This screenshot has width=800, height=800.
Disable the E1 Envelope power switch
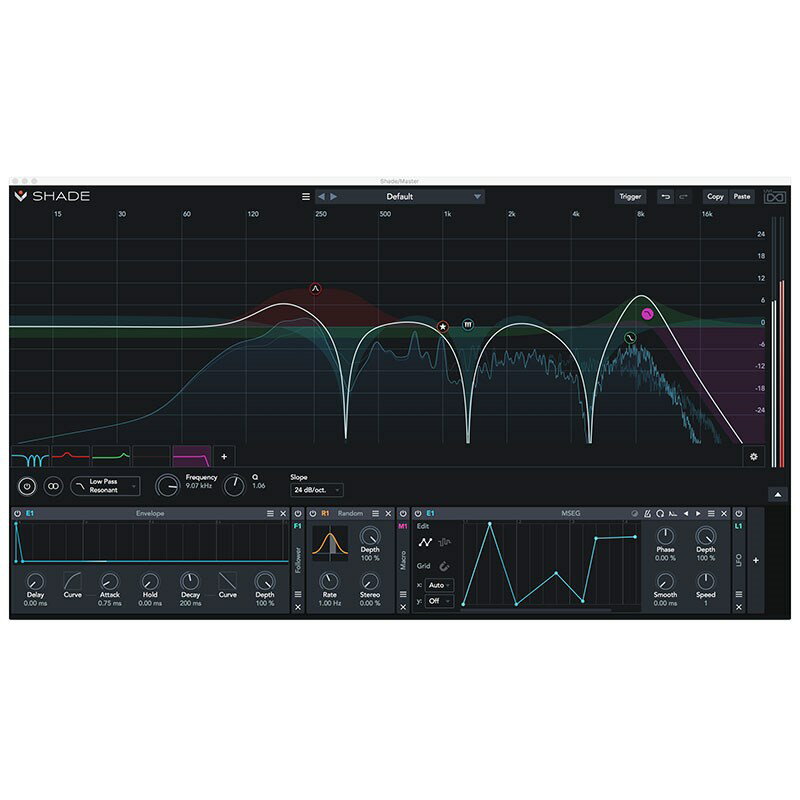[17, 514]
